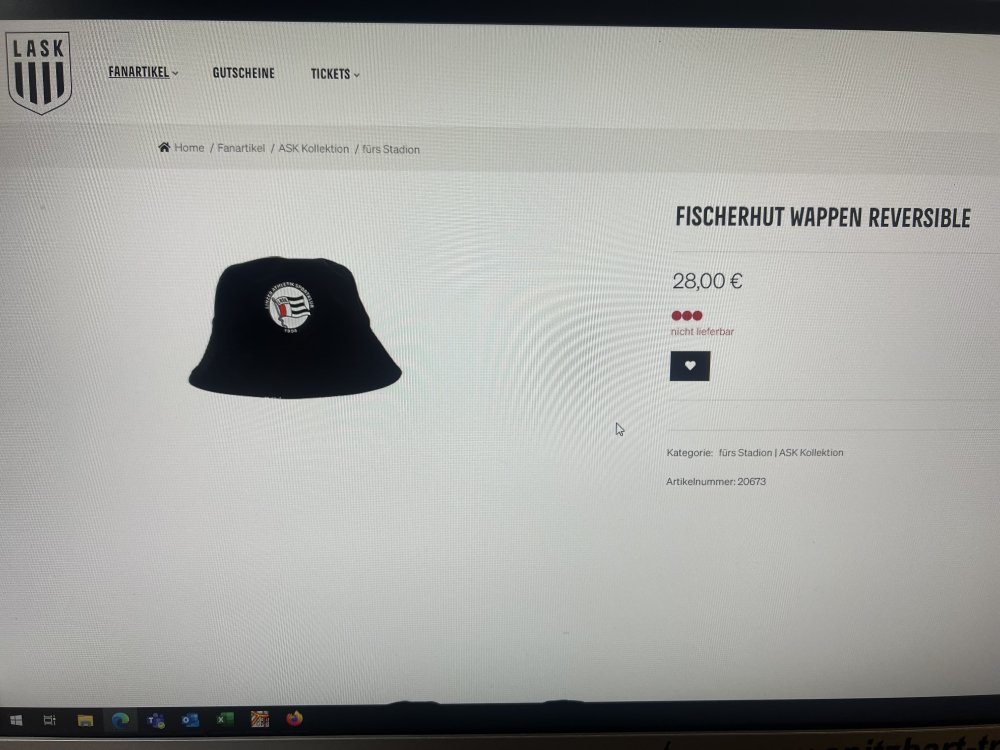The height and width of the screenshot is (750, 1000).
Task: Click the black bucket hat product image
Action: click(x=295, y=328)
